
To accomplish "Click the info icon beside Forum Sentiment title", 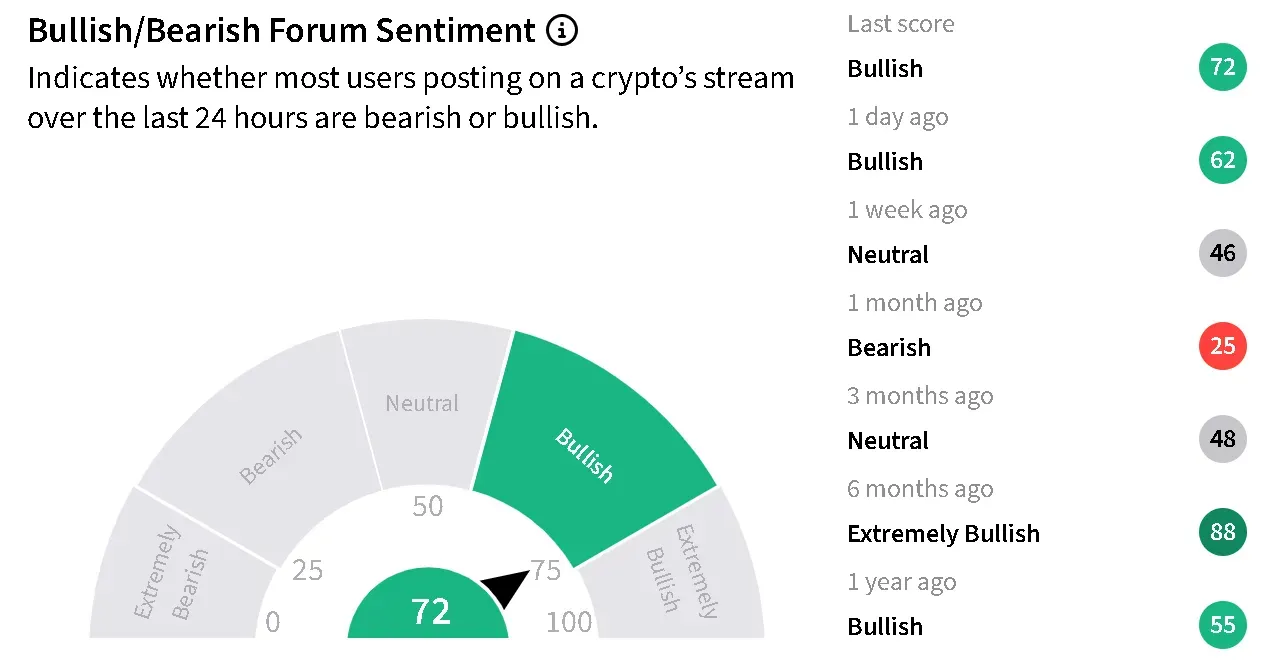I will (x=562, y=31).
